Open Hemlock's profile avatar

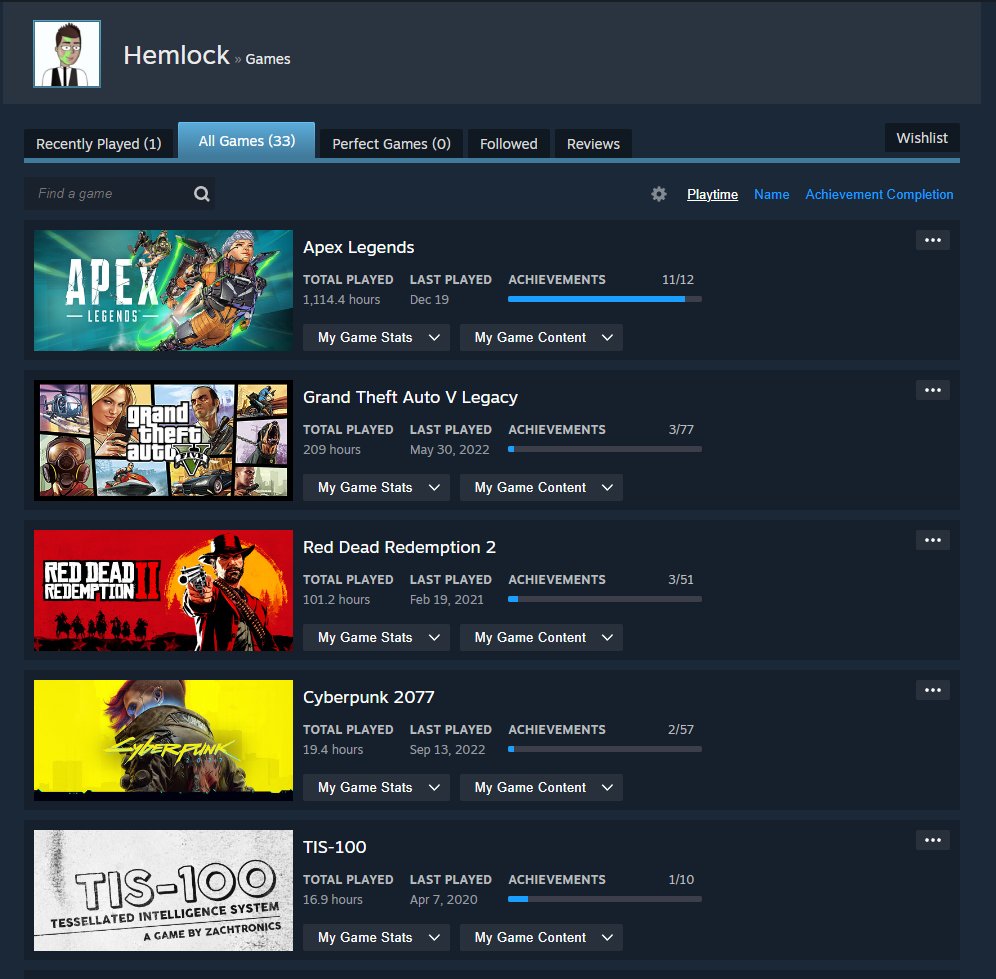coord(67,54)
